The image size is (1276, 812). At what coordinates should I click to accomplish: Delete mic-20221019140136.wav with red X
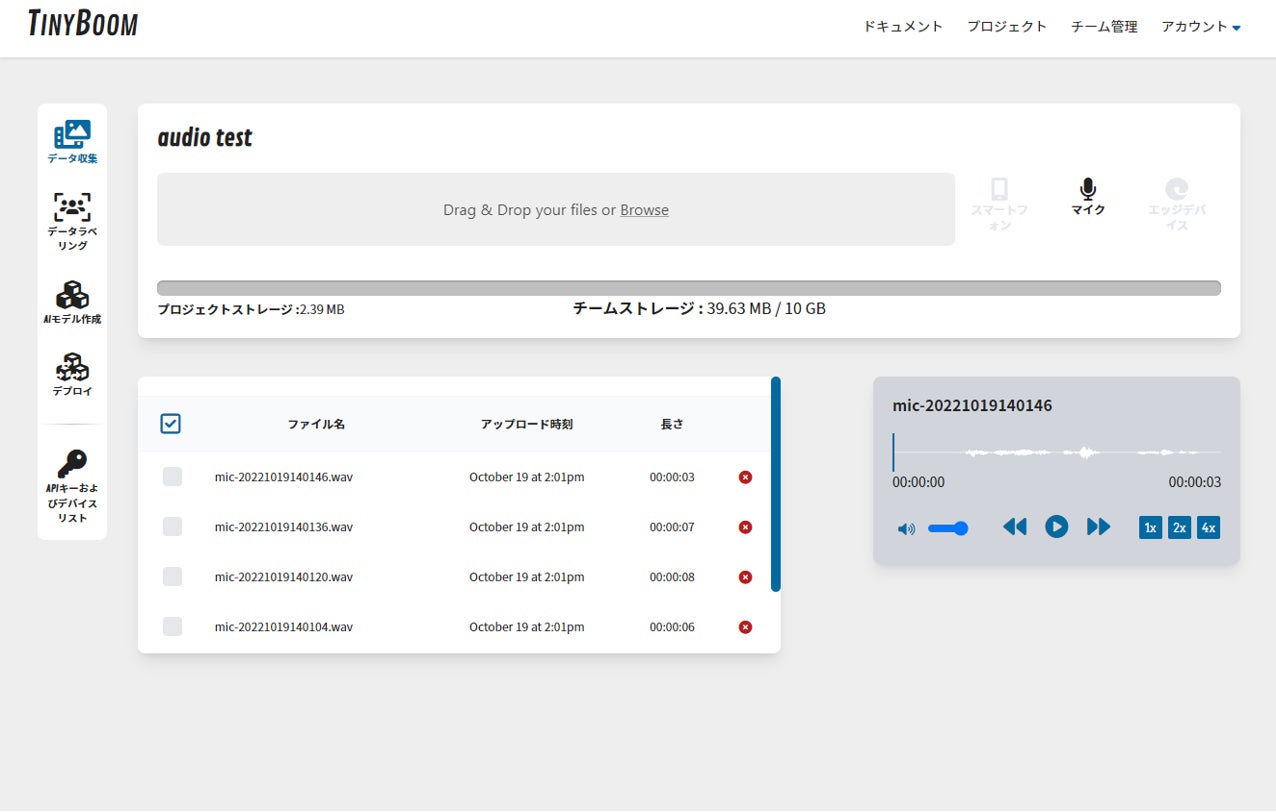tap(745, 527)
